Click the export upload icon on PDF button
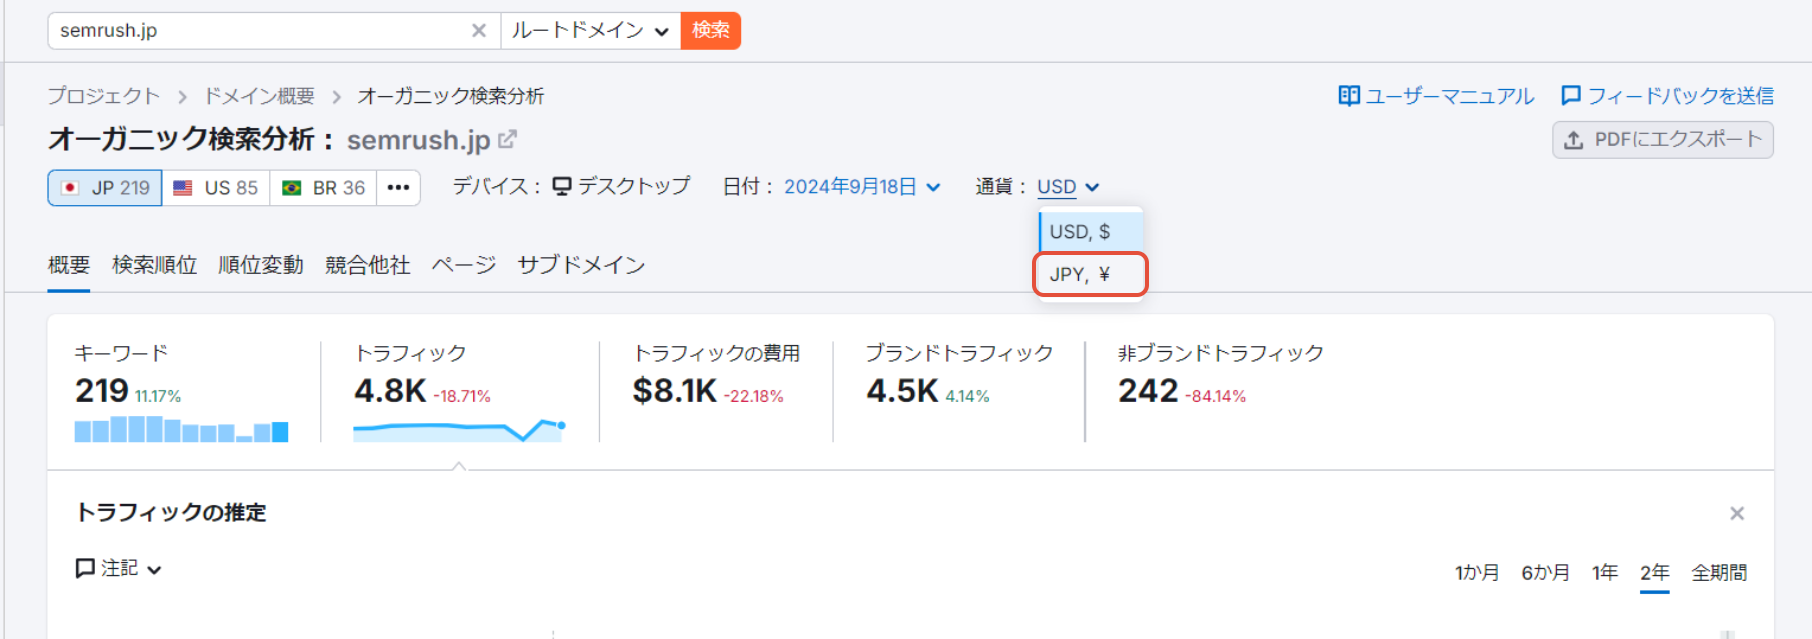The height and width of the screenshot is (639, 1812). (x=1574, y=140)
